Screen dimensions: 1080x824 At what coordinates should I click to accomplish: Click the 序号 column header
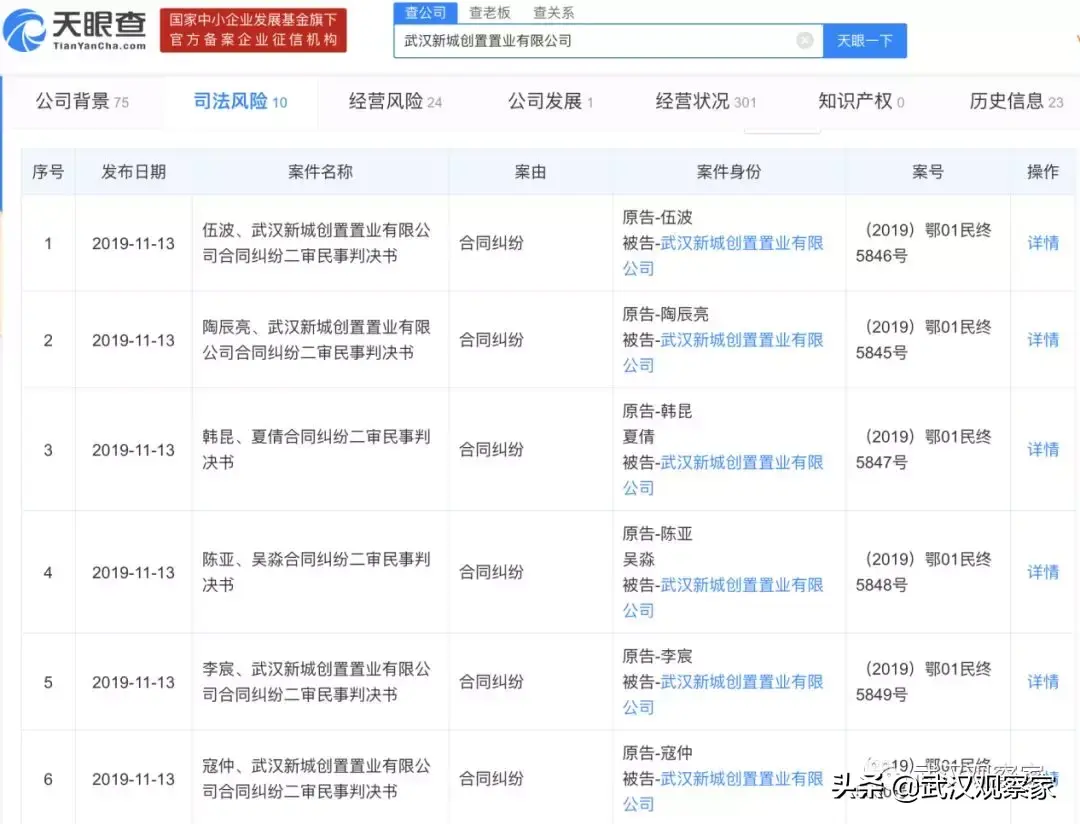coord(48,172)
